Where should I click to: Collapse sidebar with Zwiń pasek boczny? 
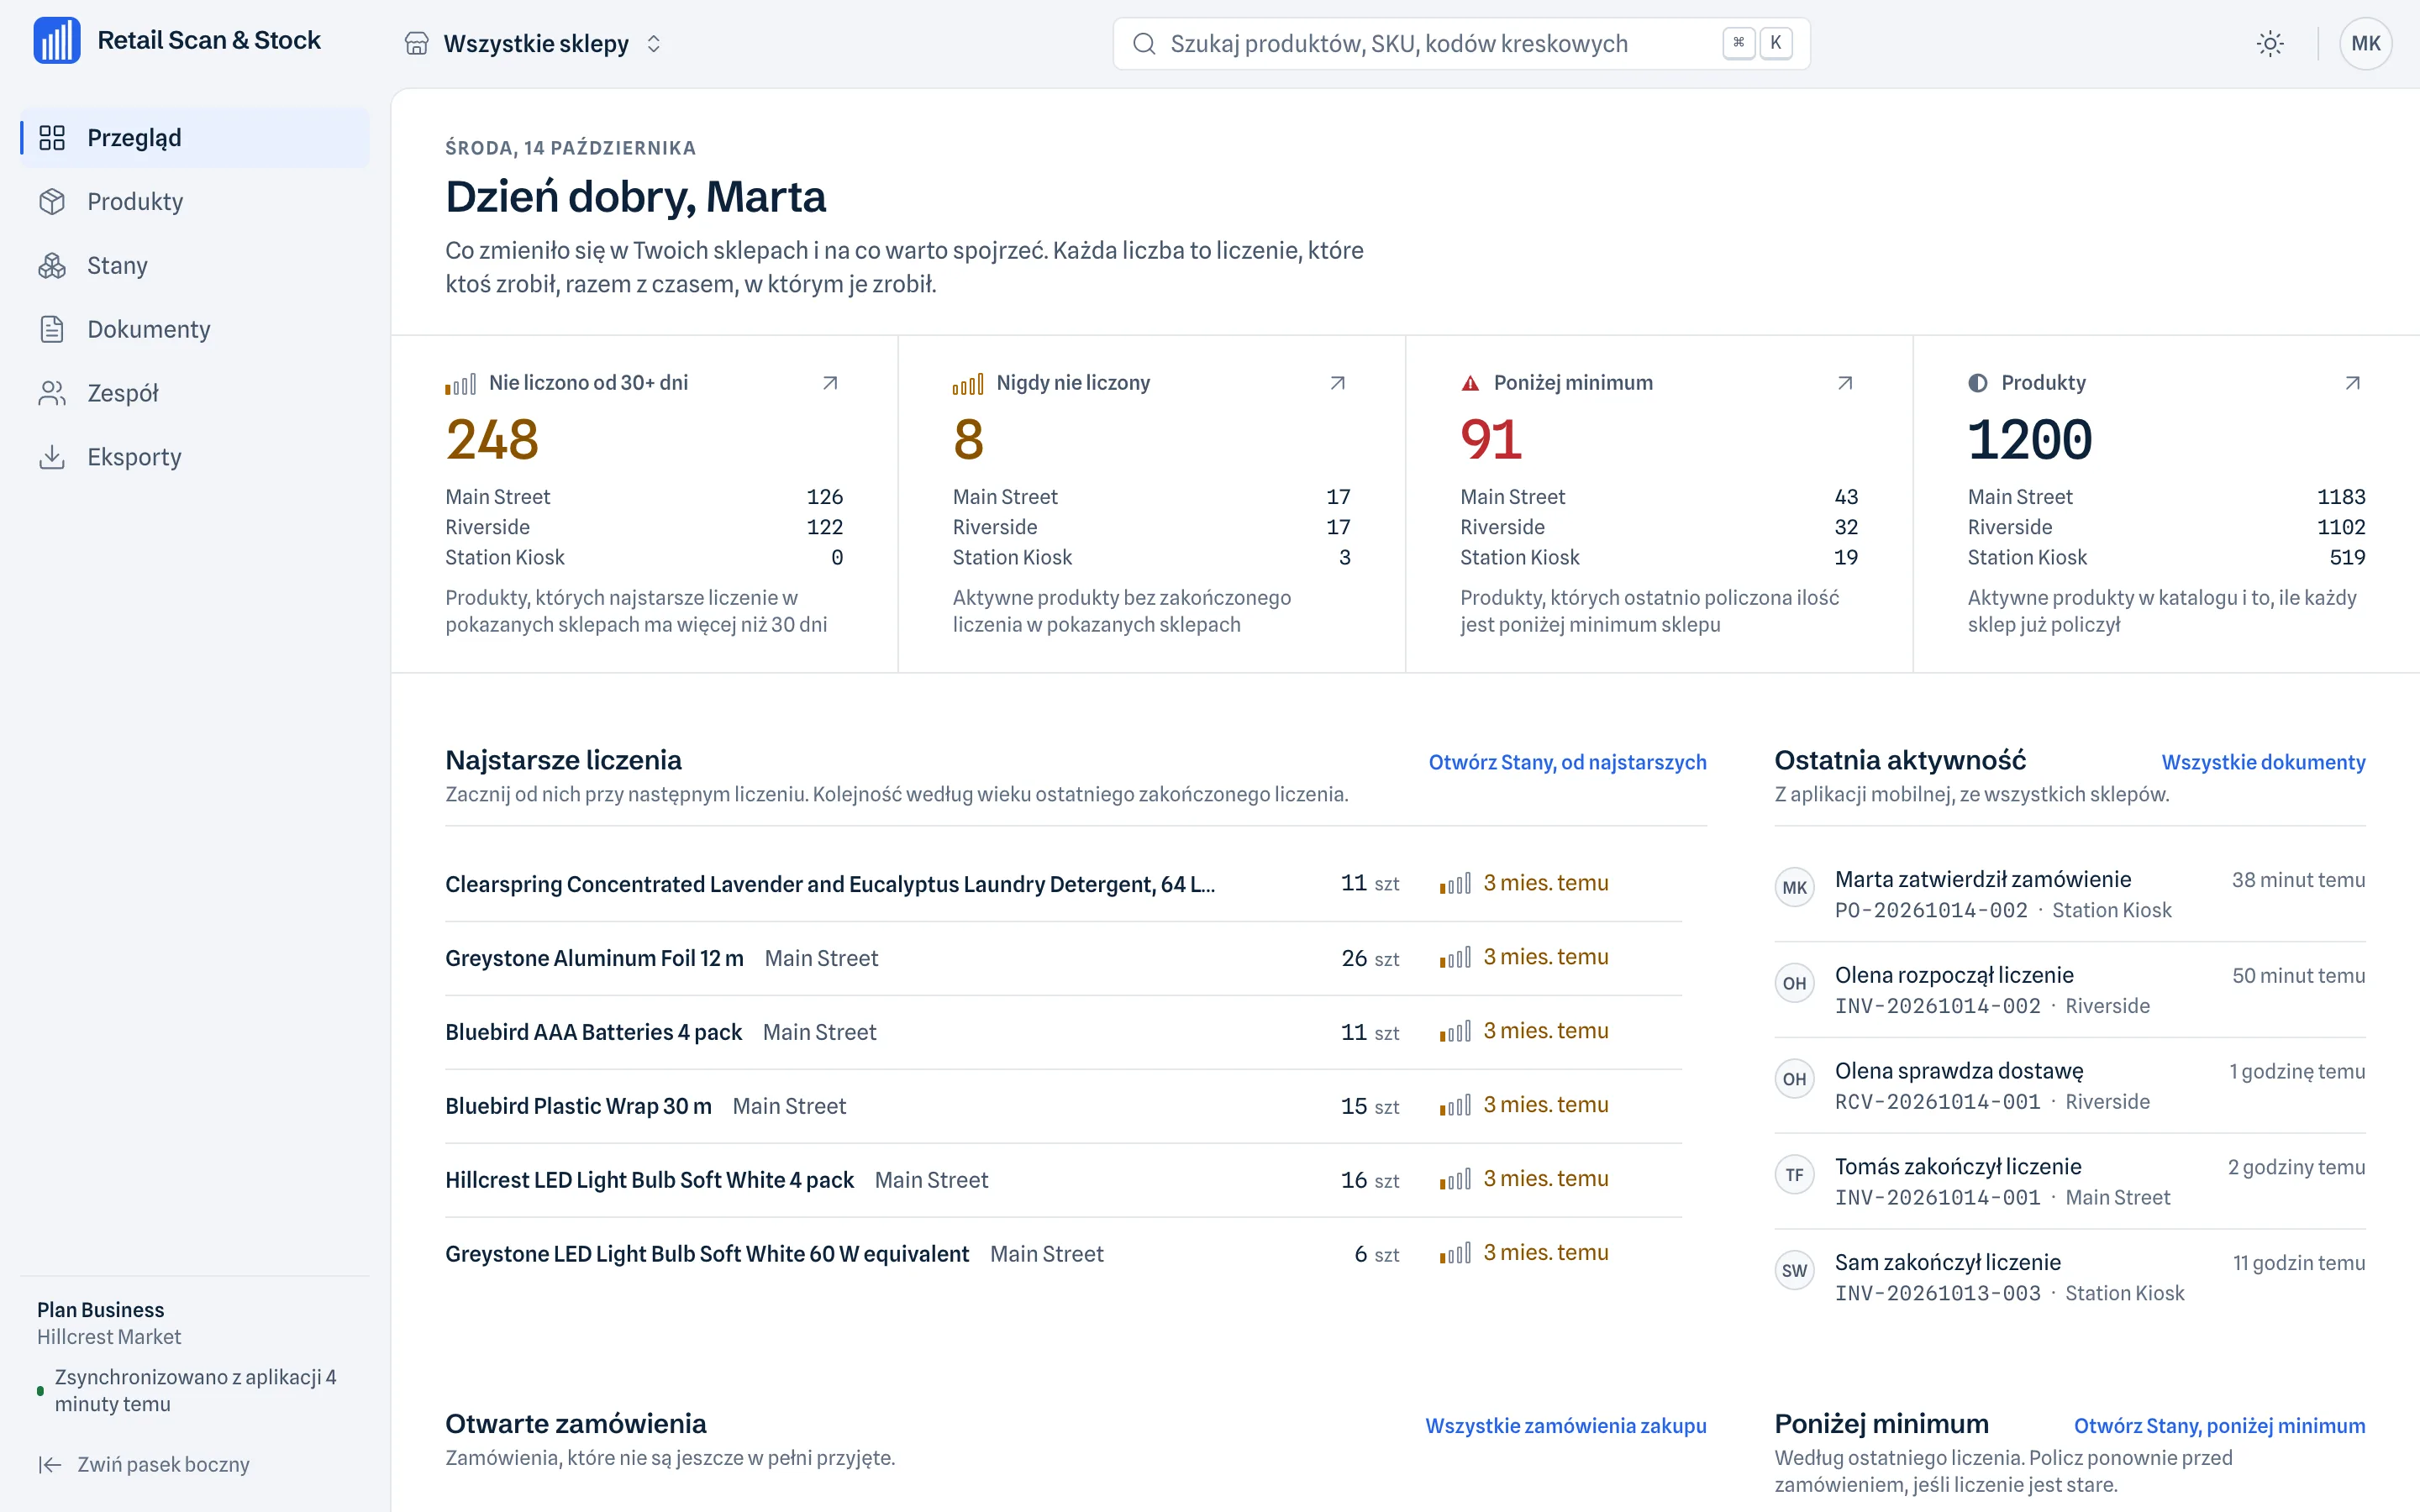(x=144, y=1465)
